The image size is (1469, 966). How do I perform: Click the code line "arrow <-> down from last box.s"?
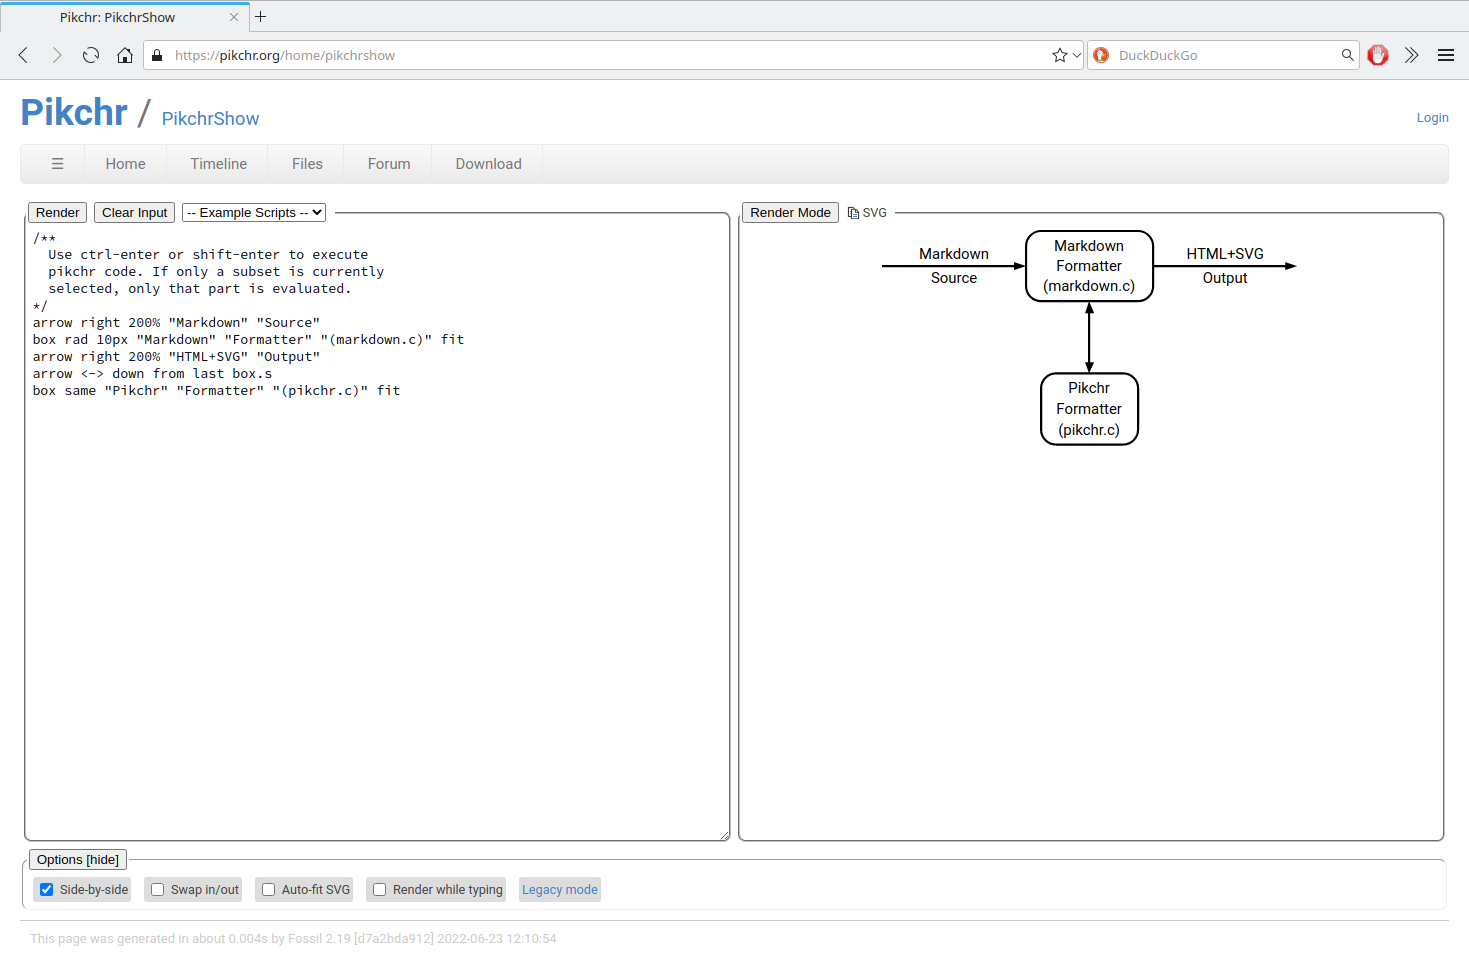pyautogui.click(x=152, y=374)
